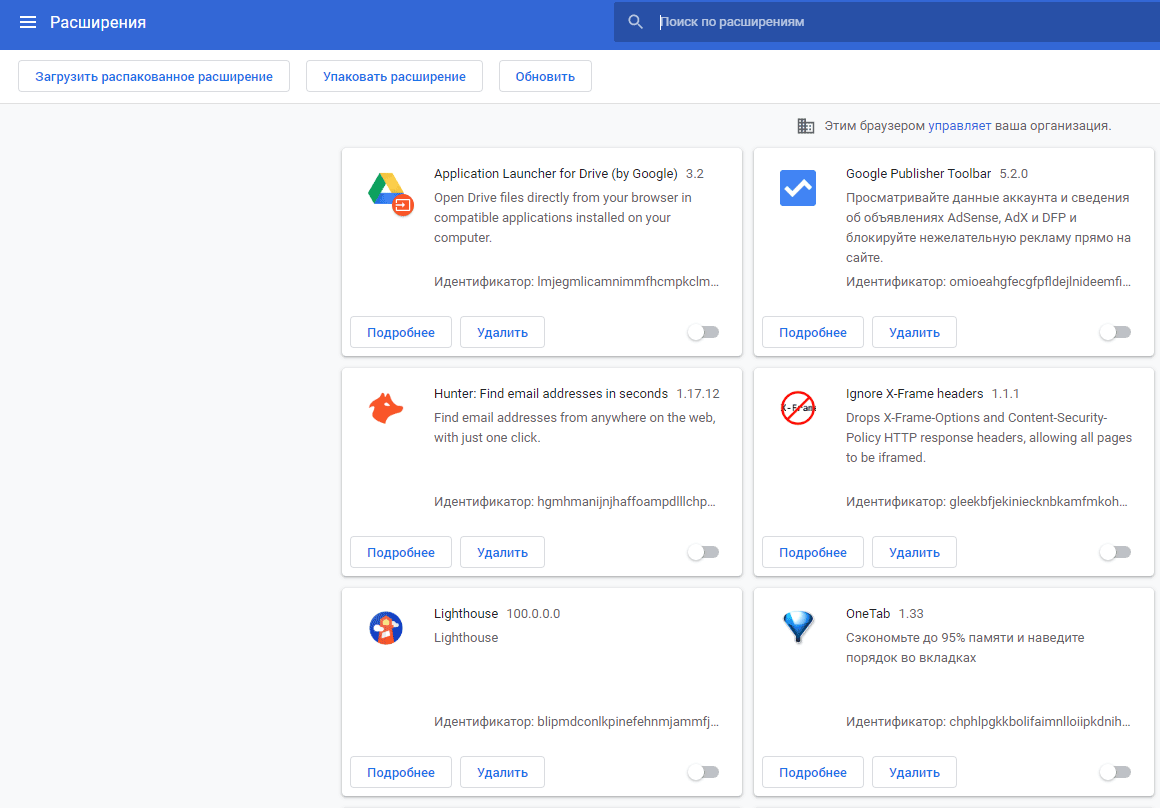This screenshot has height=808, width=1160.
Task: Click the Hunter fox icon
Action: tap(386, 408)
